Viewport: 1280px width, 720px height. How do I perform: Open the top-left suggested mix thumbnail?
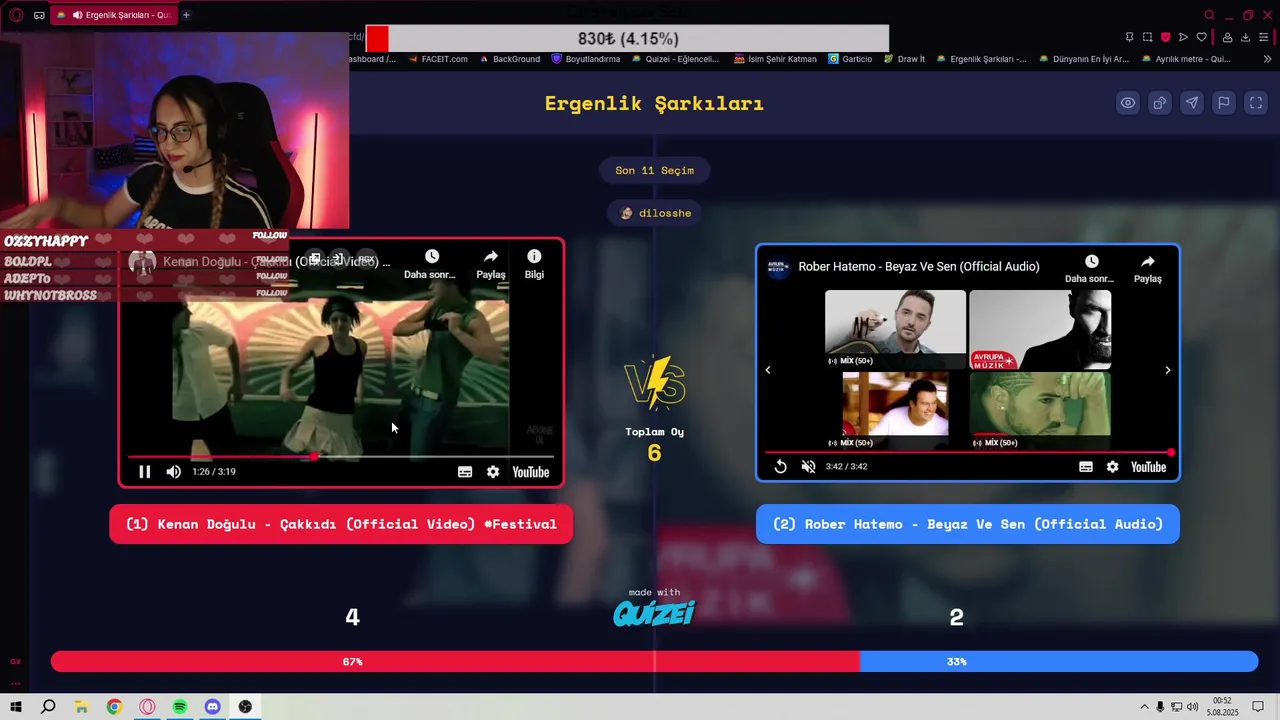point(896,329)
